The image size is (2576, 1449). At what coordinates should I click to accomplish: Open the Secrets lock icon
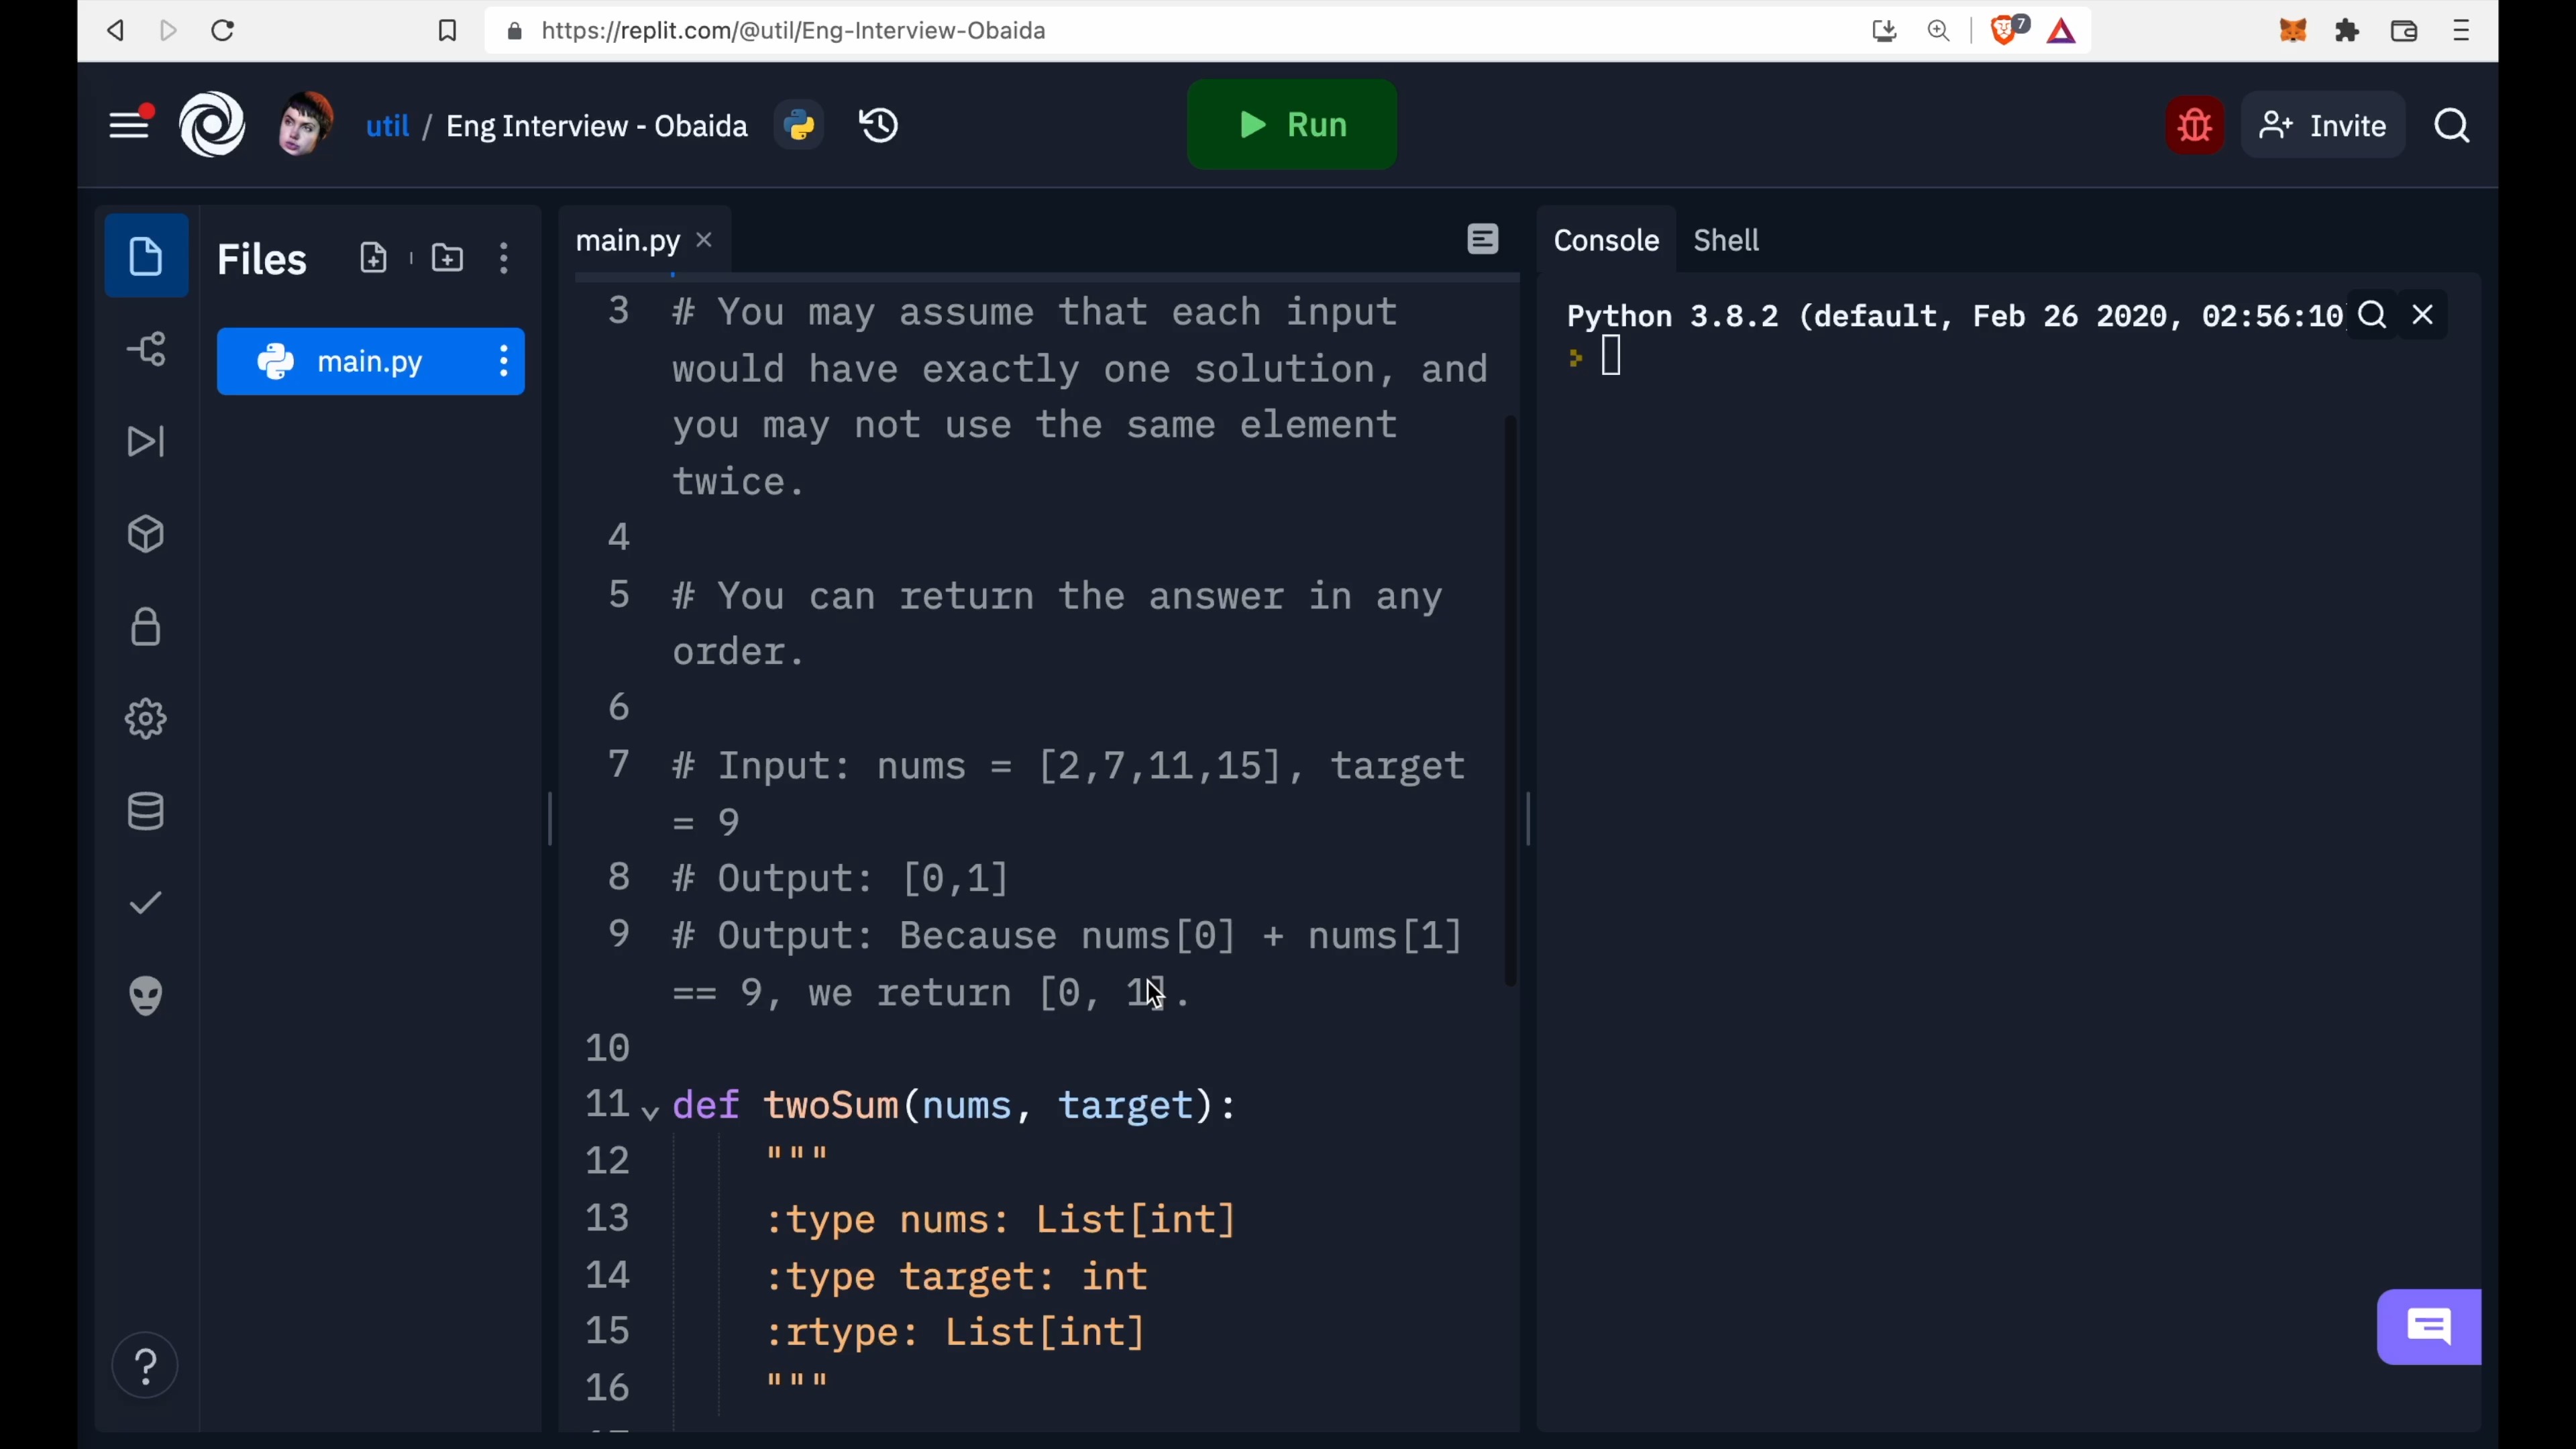[x=146, y=627]
